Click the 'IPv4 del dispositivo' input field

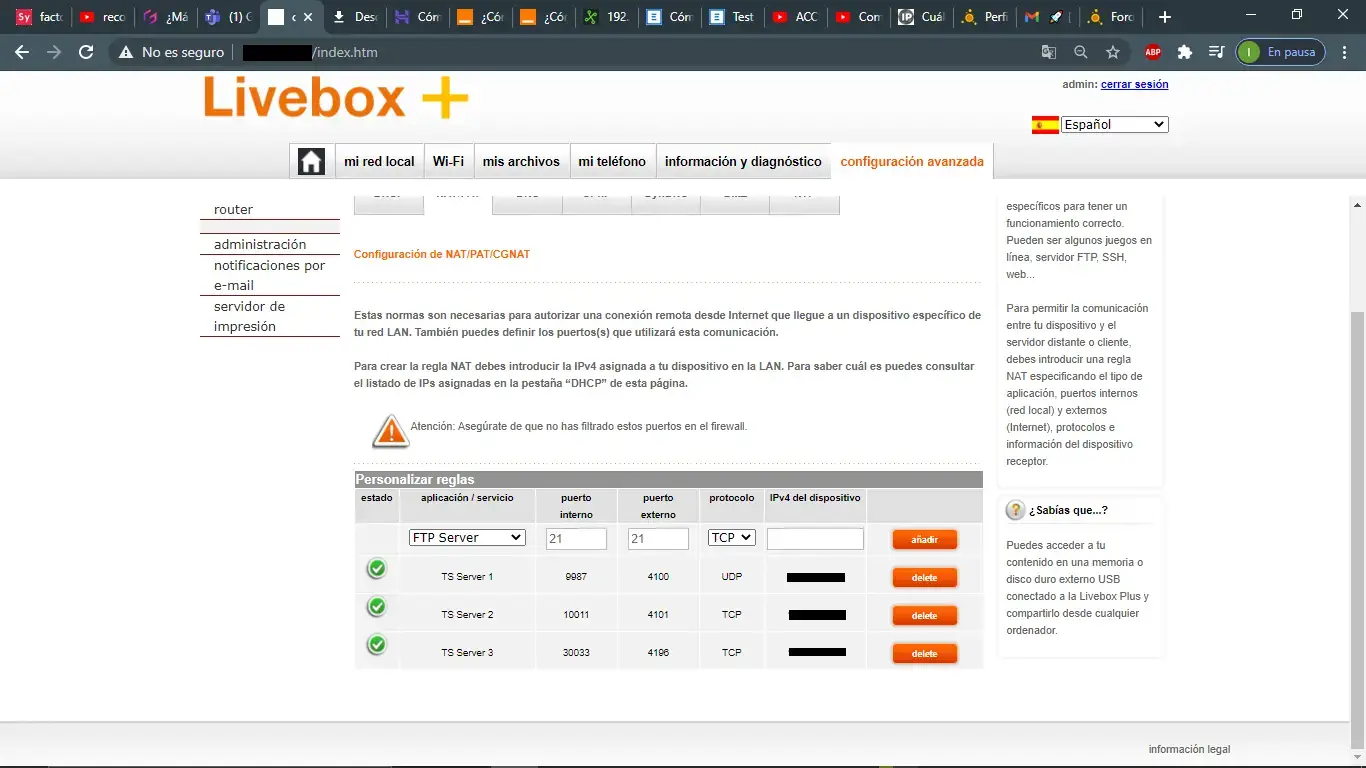click(x=815, y=539)
